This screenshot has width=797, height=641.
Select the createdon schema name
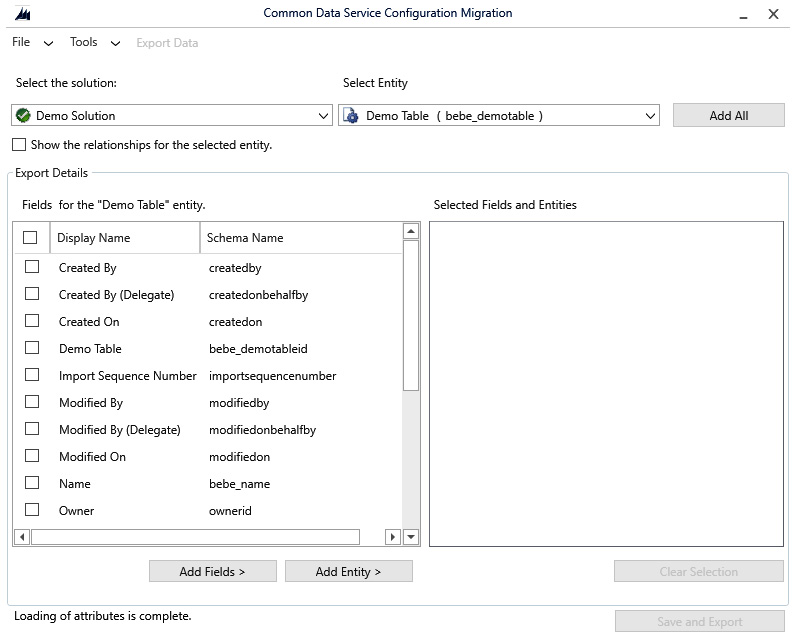point(235,322)
